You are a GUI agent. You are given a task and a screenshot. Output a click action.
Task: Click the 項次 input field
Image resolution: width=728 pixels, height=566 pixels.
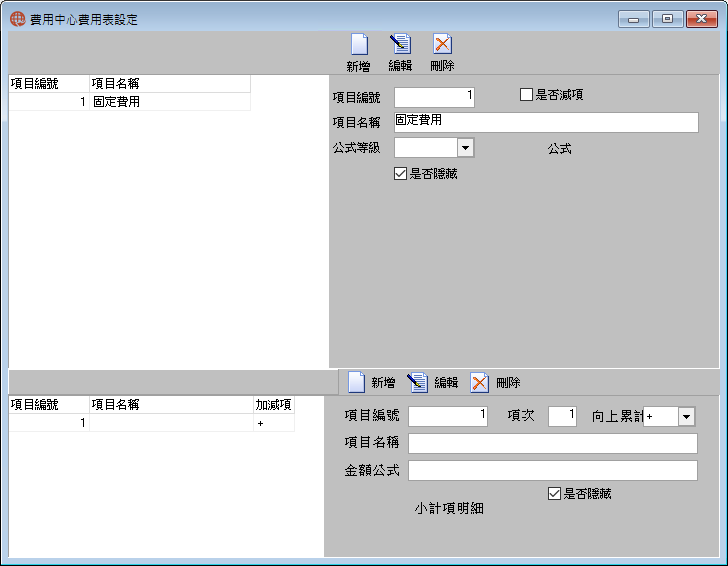pos(562,416)
